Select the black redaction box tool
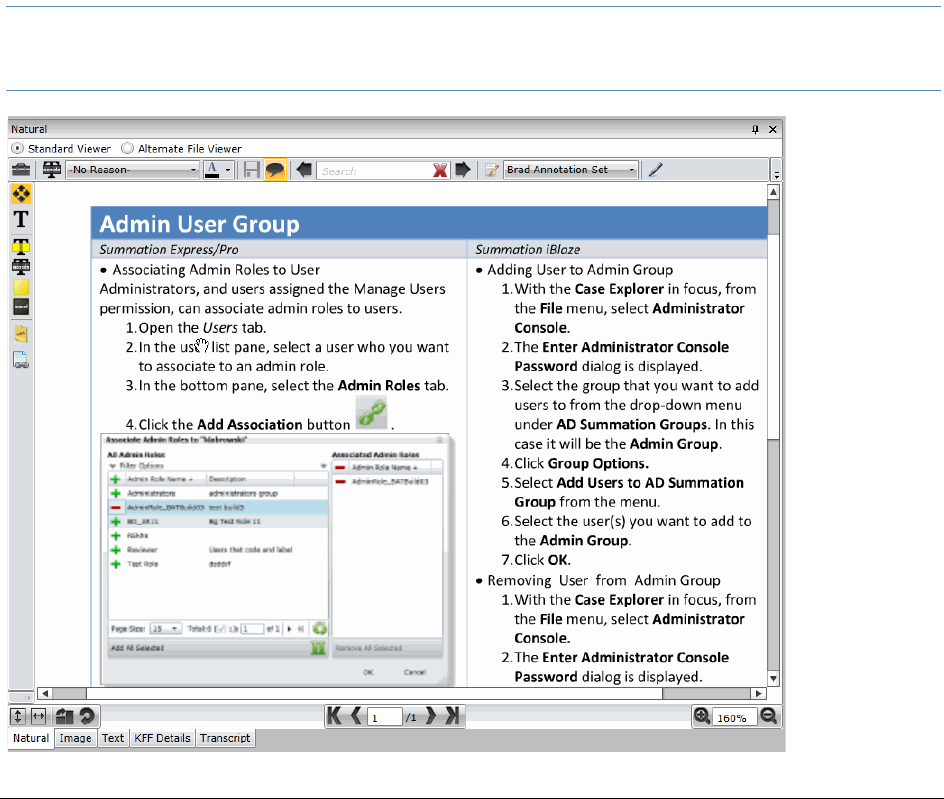Viewport: 944px width, 799px height. point(21,307)
